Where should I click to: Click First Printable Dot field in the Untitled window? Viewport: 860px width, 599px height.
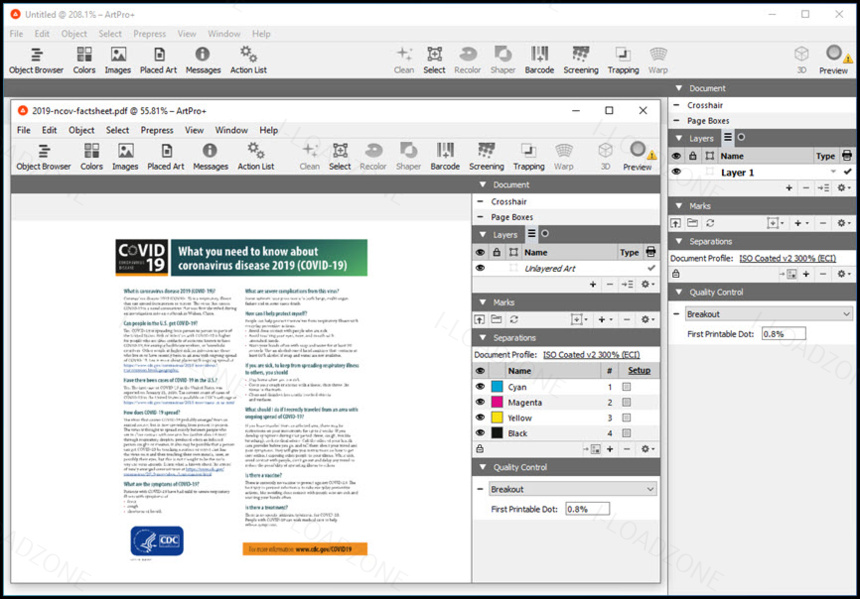(784, 334)
